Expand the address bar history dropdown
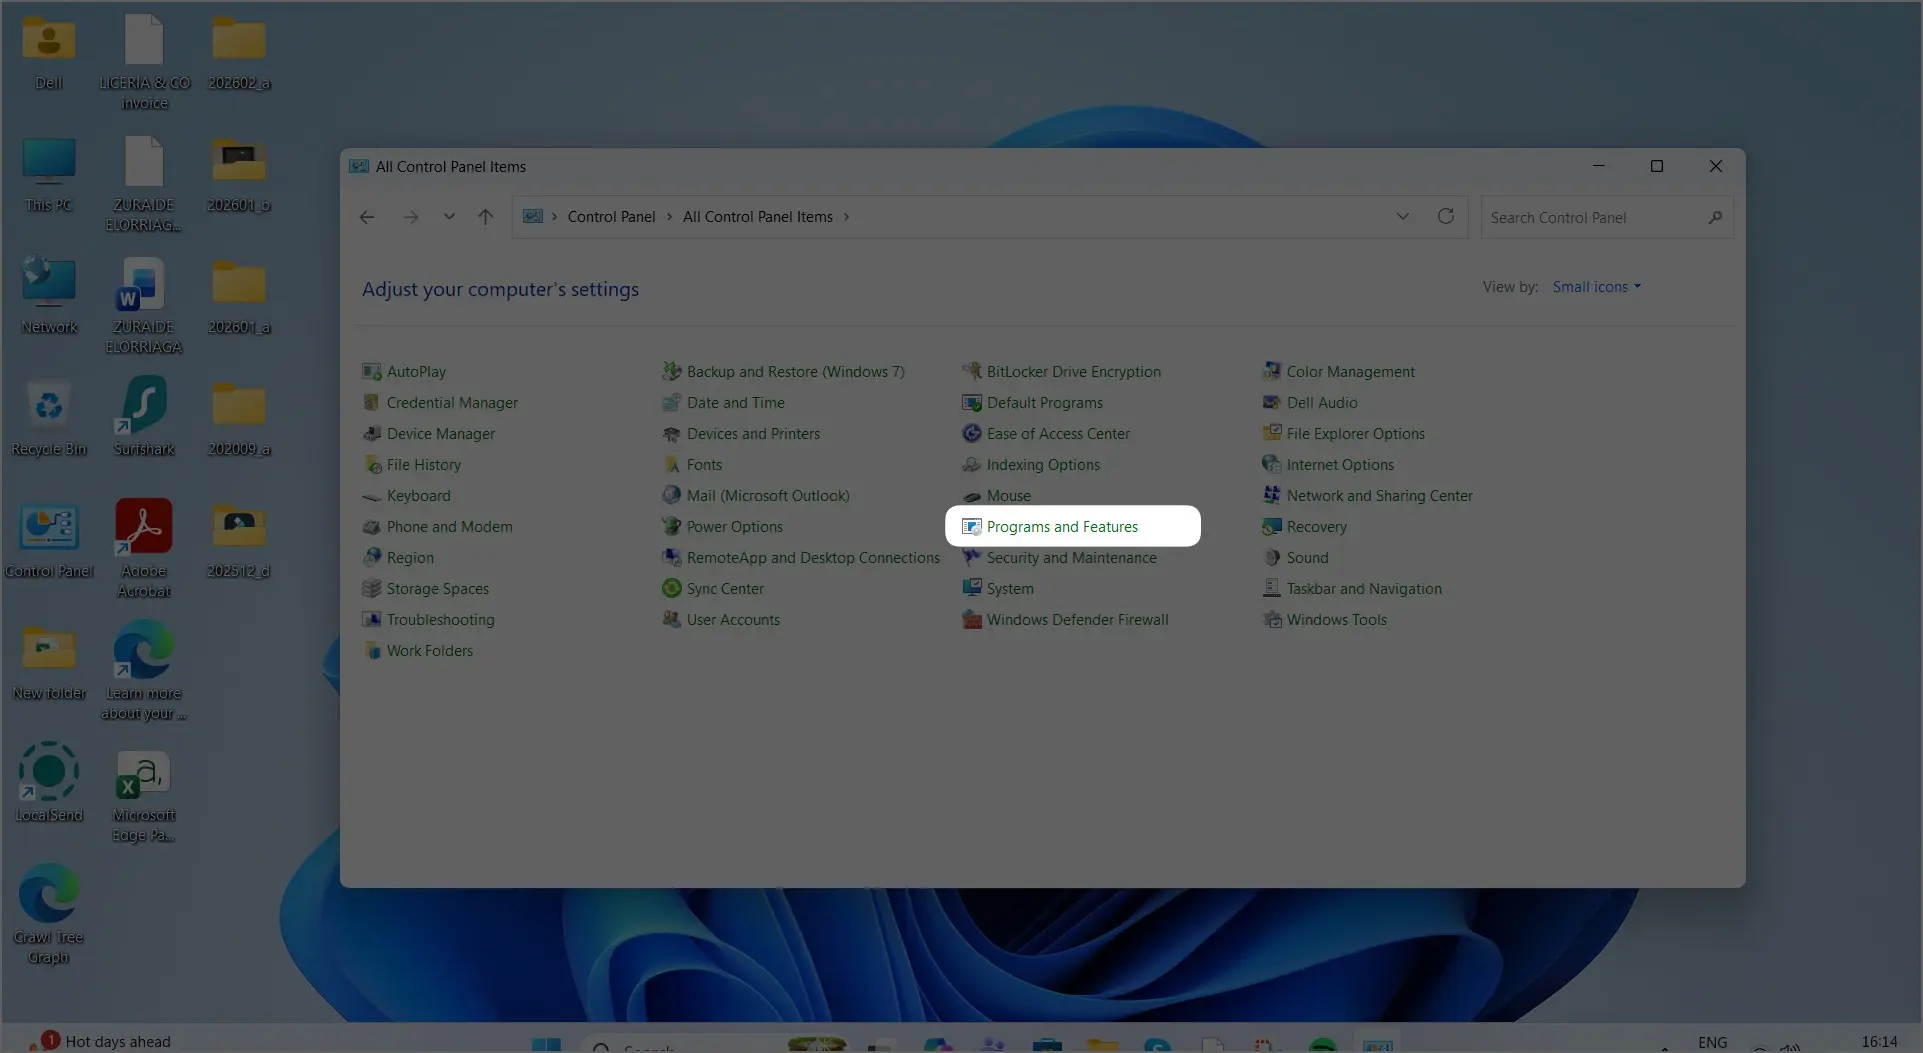Screen dimensions: 1923x1053 point(1402,217)
